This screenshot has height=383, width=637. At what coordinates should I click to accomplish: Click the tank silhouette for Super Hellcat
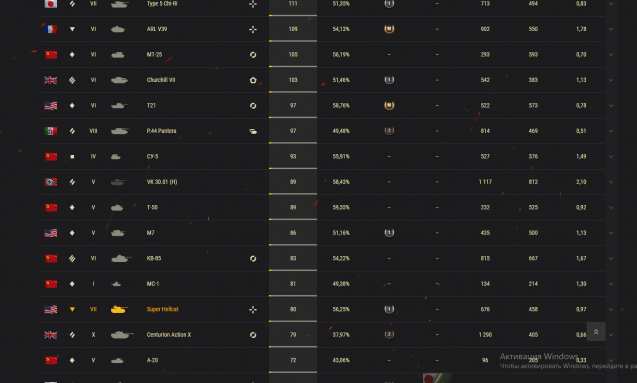coord(119,309)
